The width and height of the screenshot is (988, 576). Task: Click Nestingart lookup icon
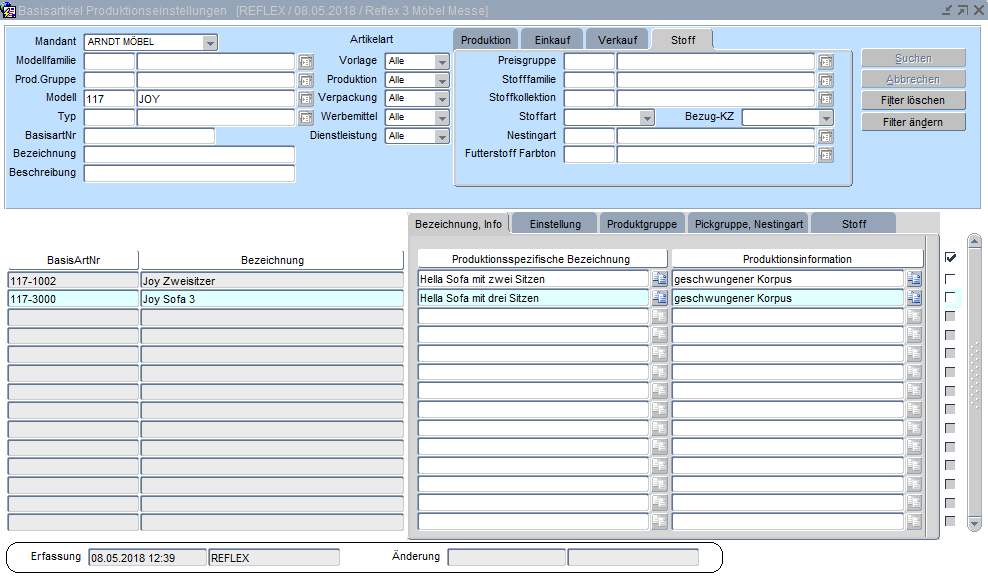pos(825,136)
